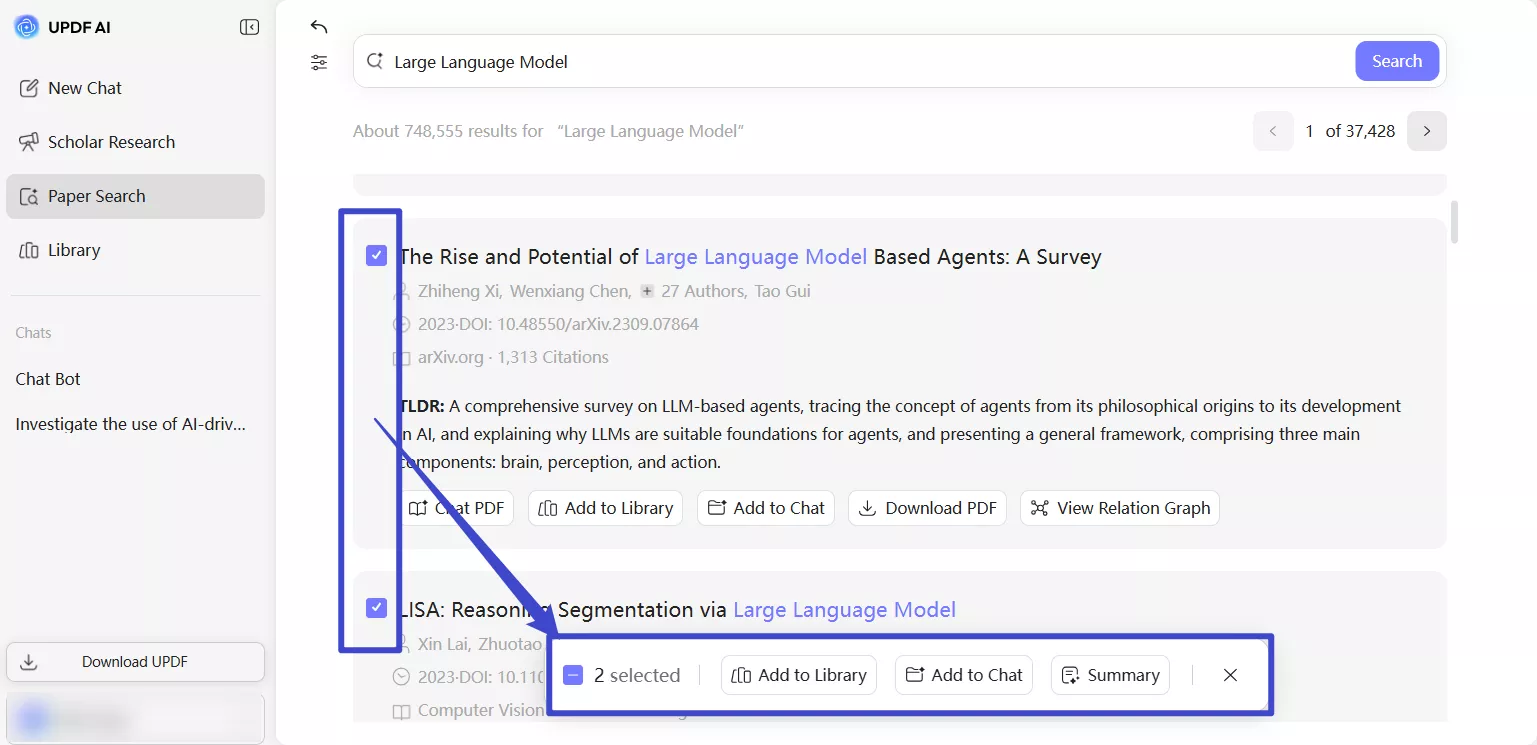Download PDF of the first paper
The height and width of the screenshot is (745, 1537).
click(927, 508)
